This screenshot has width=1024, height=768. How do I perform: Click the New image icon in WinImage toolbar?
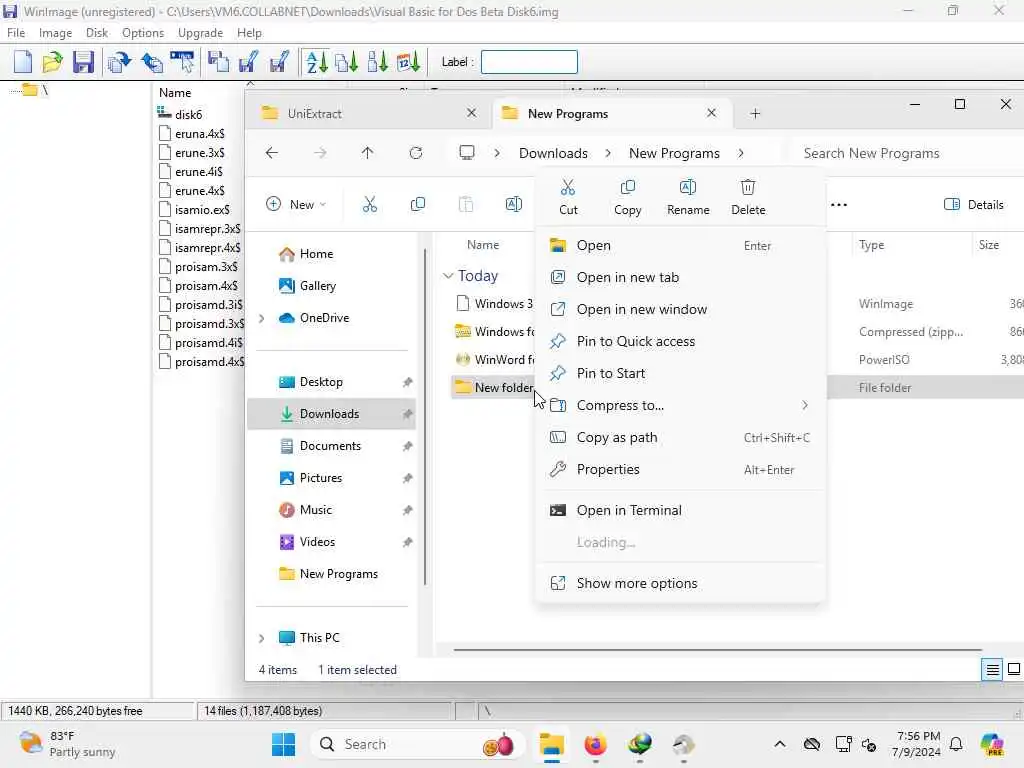23,62
